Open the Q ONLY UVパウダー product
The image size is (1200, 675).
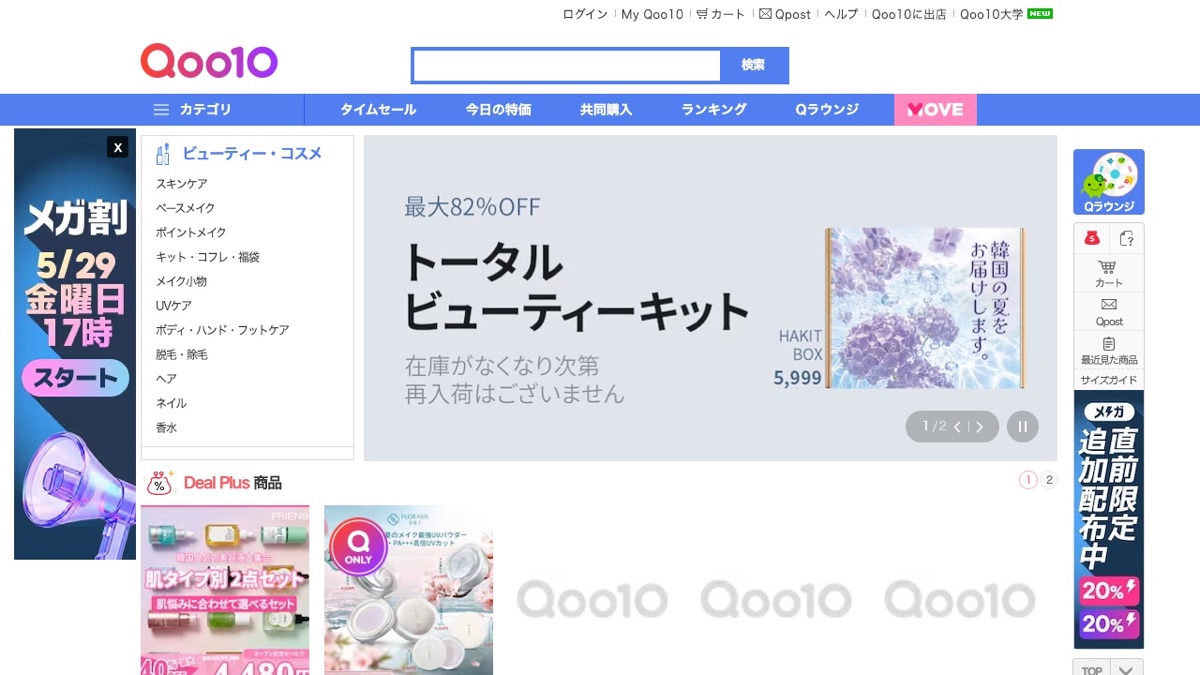(x=408, y=590)
